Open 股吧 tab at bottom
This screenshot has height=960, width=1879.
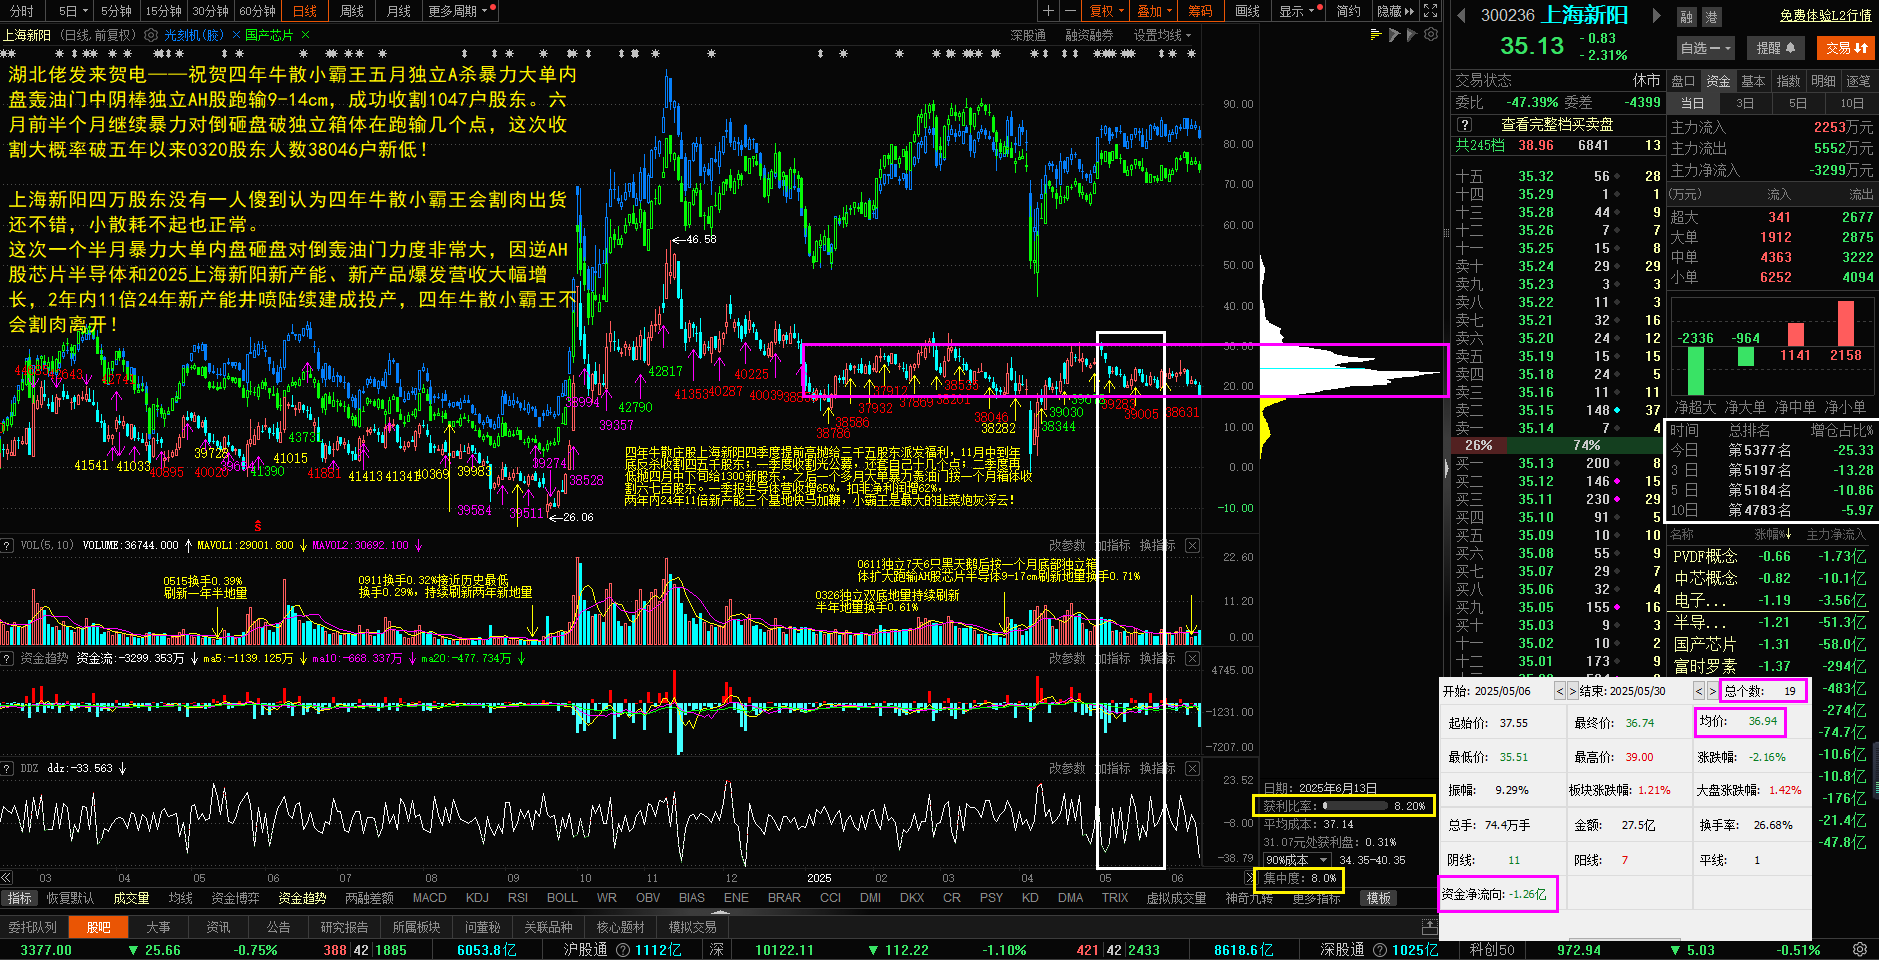coord(98,927)
